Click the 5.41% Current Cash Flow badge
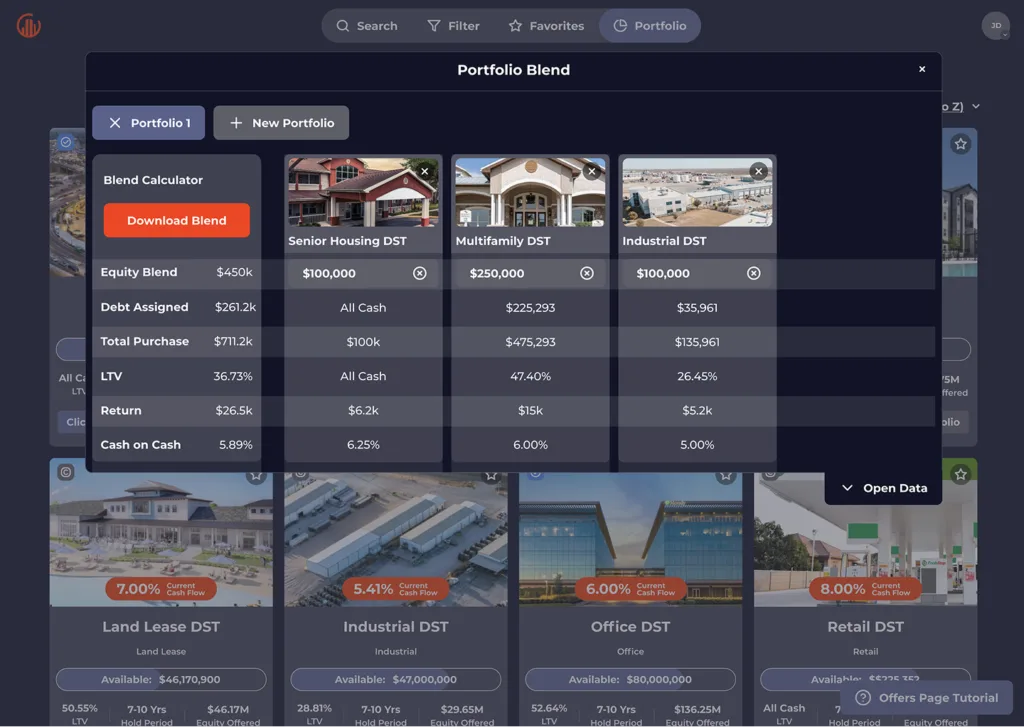 (x=396, y=589)
